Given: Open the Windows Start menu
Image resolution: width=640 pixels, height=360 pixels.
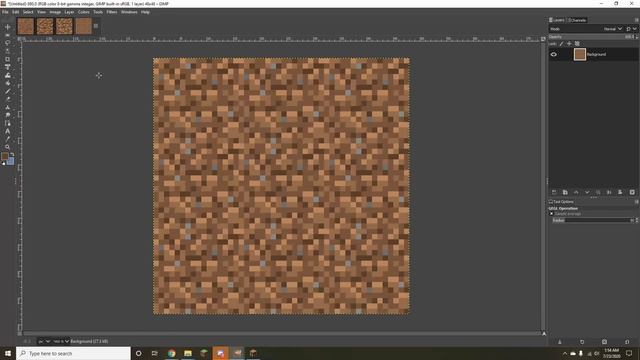Looking at the screenshot, I should (x=8, y=353).
